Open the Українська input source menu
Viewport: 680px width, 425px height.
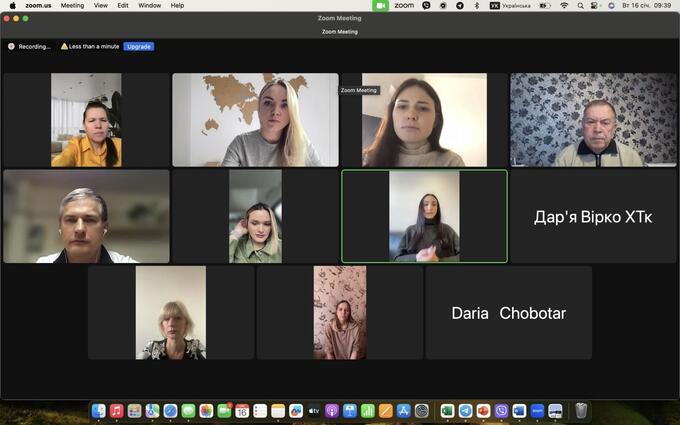pyautogui.click(x=510, y=5)
